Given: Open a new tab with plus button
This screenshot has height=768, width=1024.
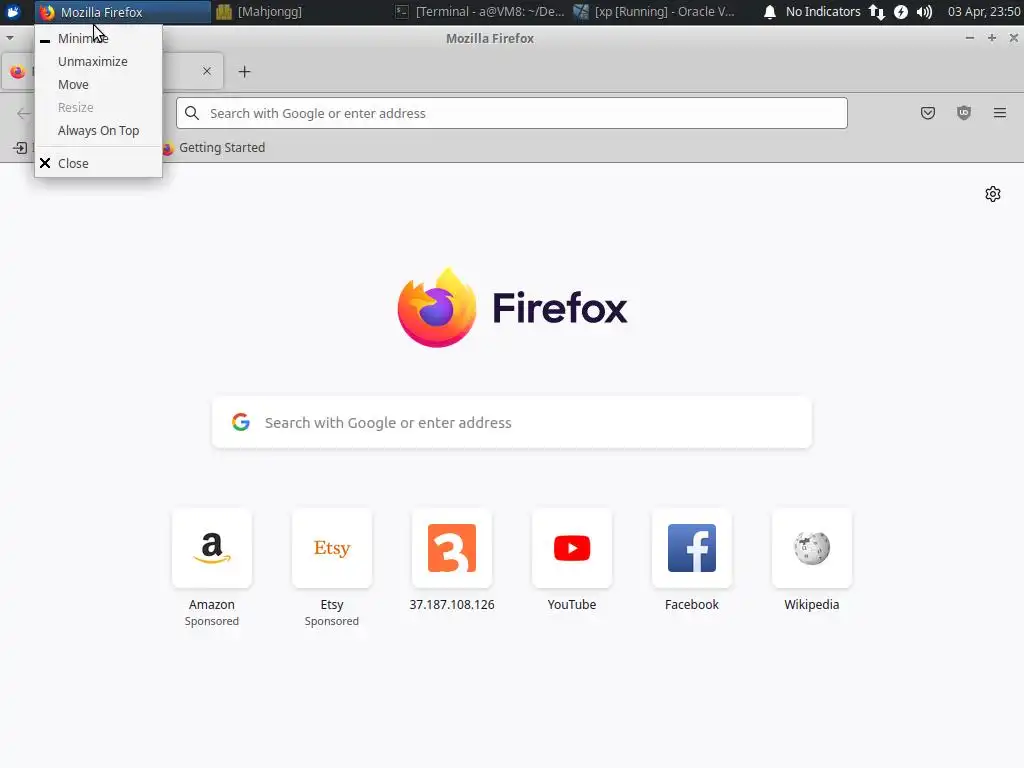Looking at the screenshot, I should point(244,72).
